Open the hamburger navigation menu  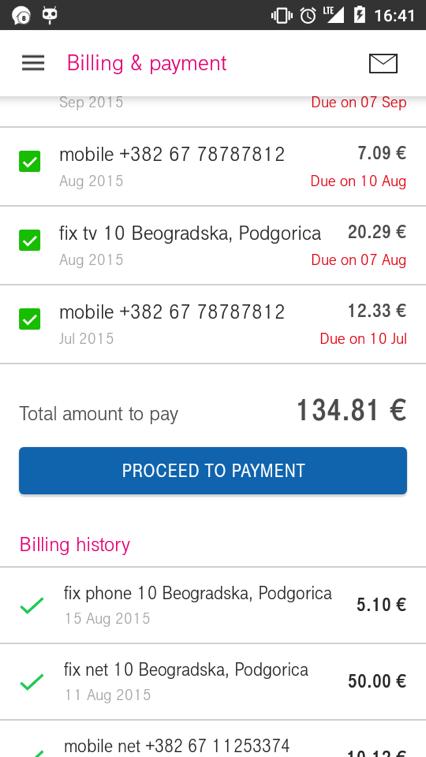(33, 63)
